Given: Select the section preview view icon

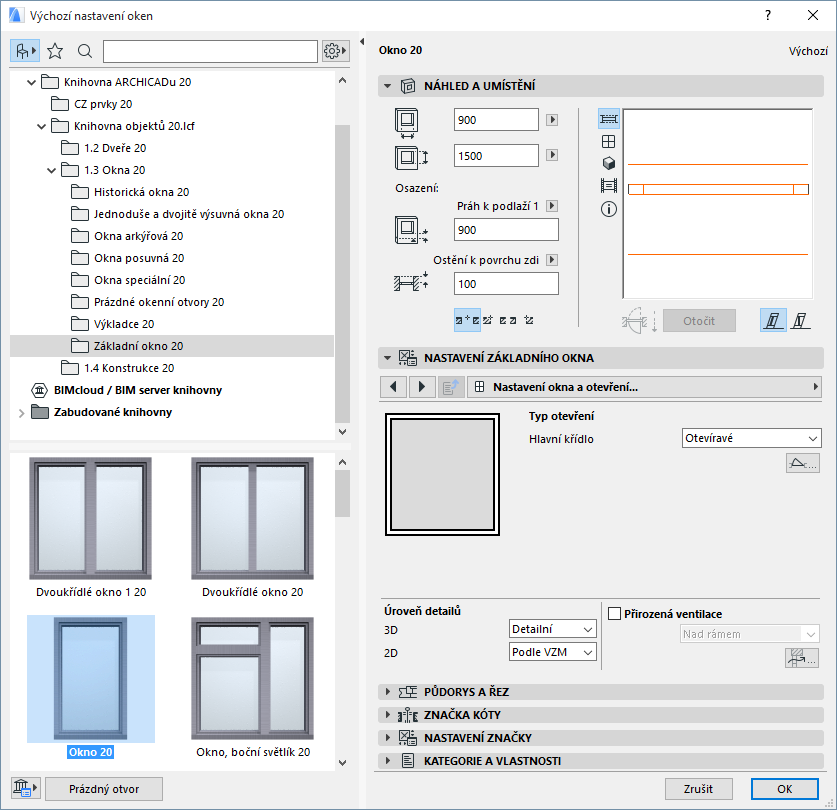Looking at the screenshot, I should (608, 186).
